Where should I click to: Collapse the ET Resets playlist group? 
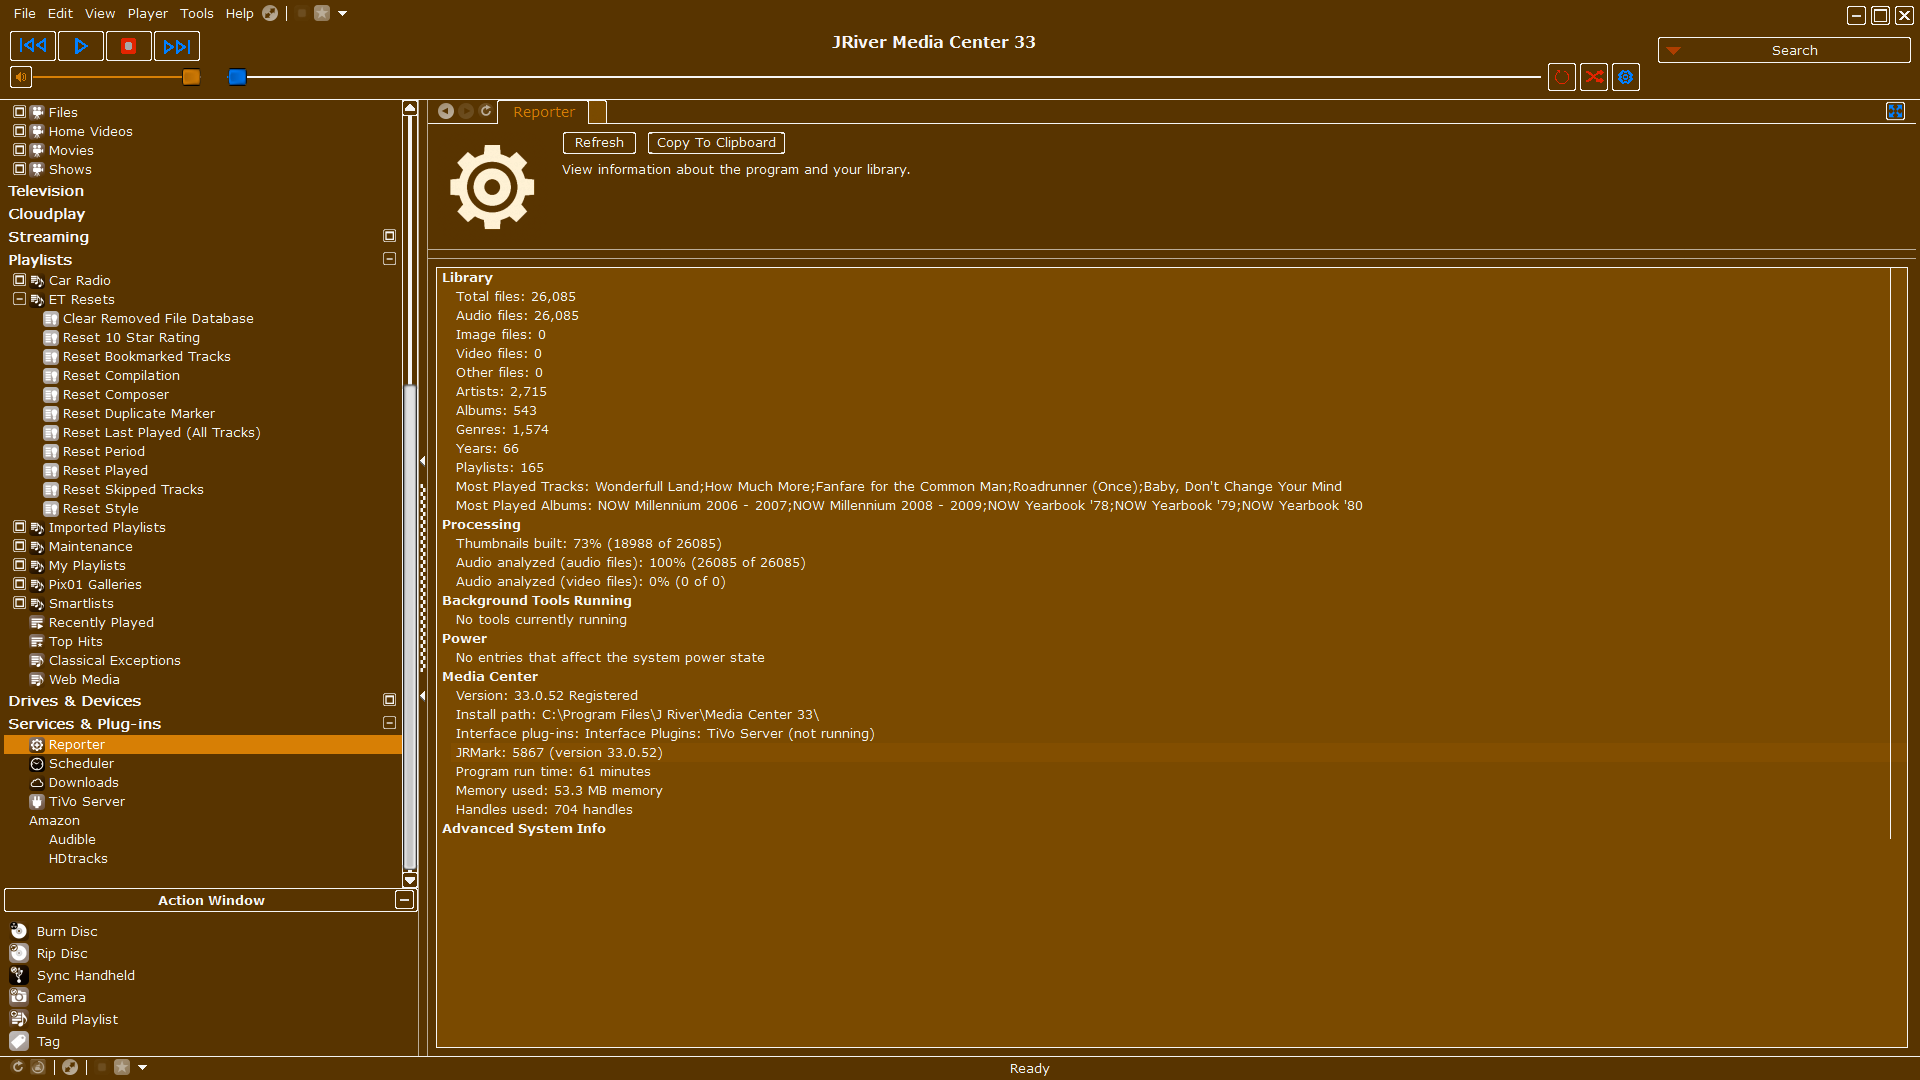19,299
